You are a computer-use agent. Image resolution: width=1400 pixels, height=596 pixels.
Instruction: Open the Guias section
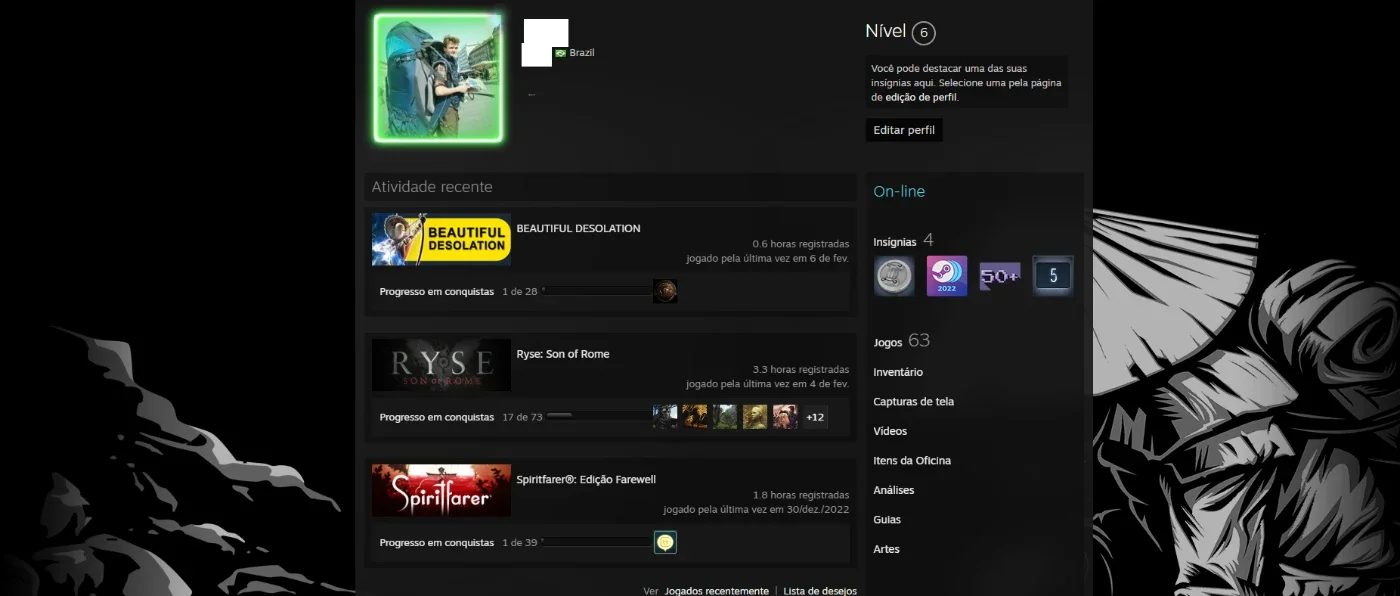[x=887, y=520]
